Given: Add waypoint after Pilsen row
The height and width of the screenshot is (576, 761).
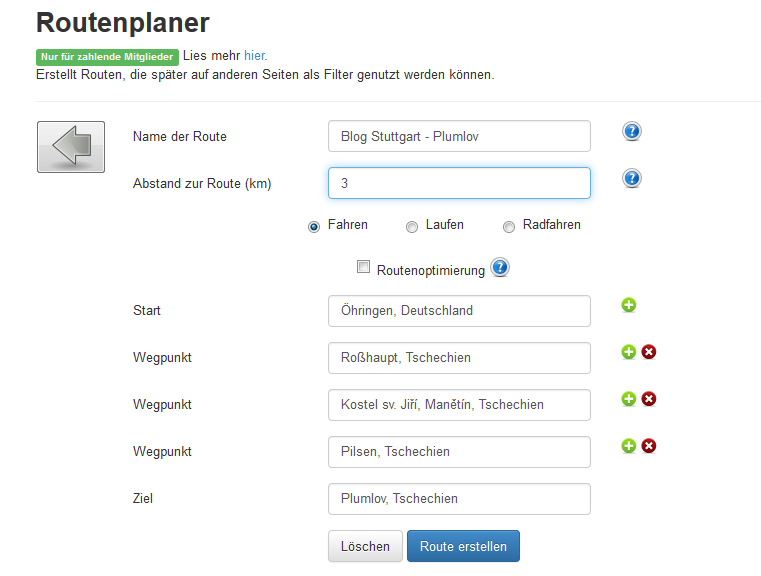Looking at the screenshot, I should [629, 446].
